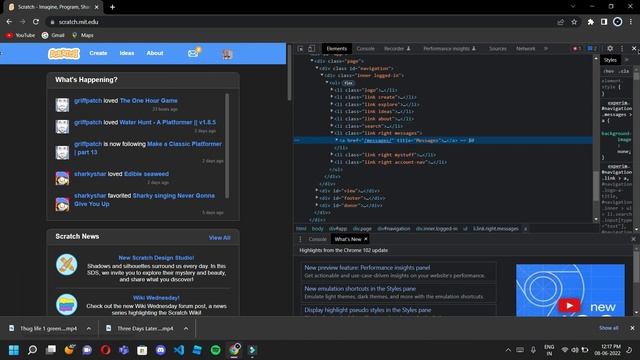Switch to DevTools Network tab
Screen dimensions: 640x360
(x=525, y=49)
